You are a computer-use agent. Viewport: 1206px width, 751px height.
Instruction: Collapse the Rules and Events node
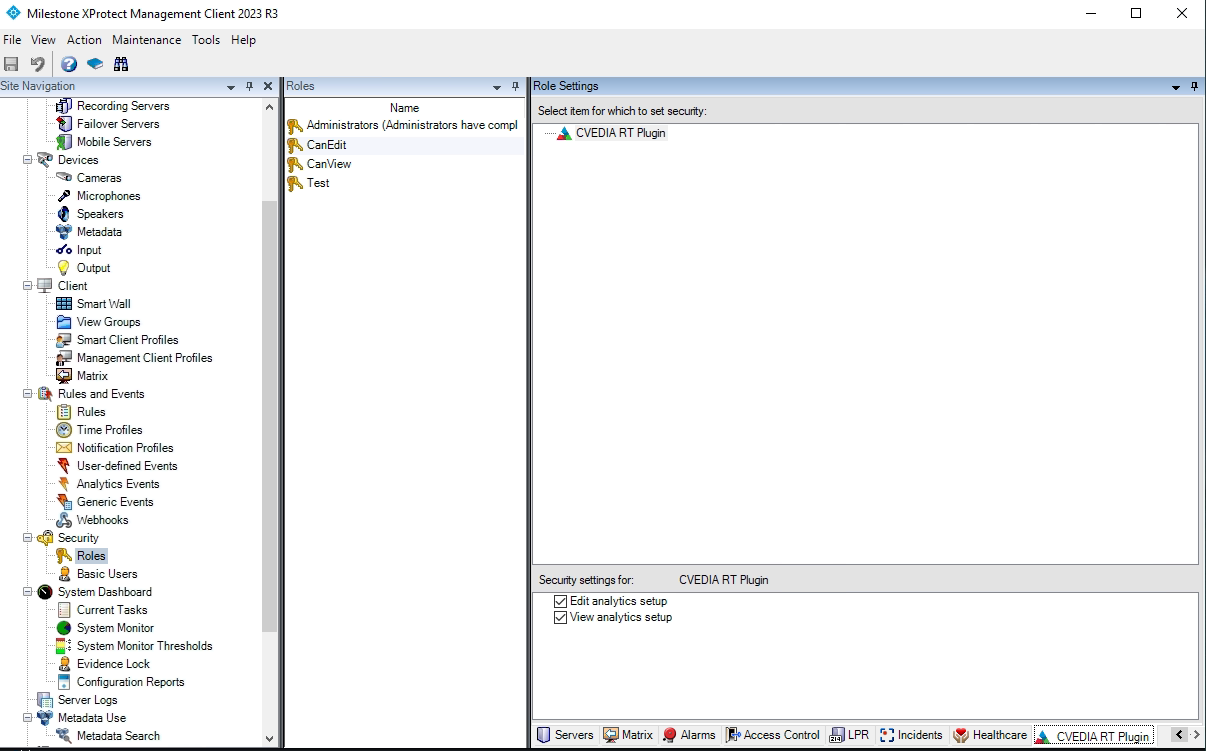point(28,394)
